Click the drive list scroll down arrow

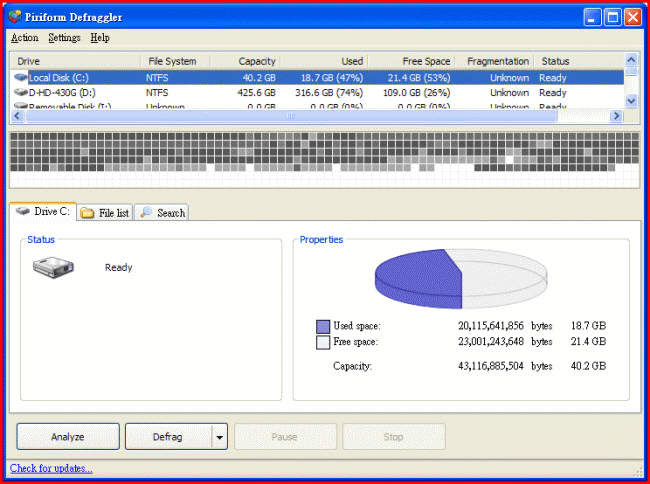(x=631, y=101)
